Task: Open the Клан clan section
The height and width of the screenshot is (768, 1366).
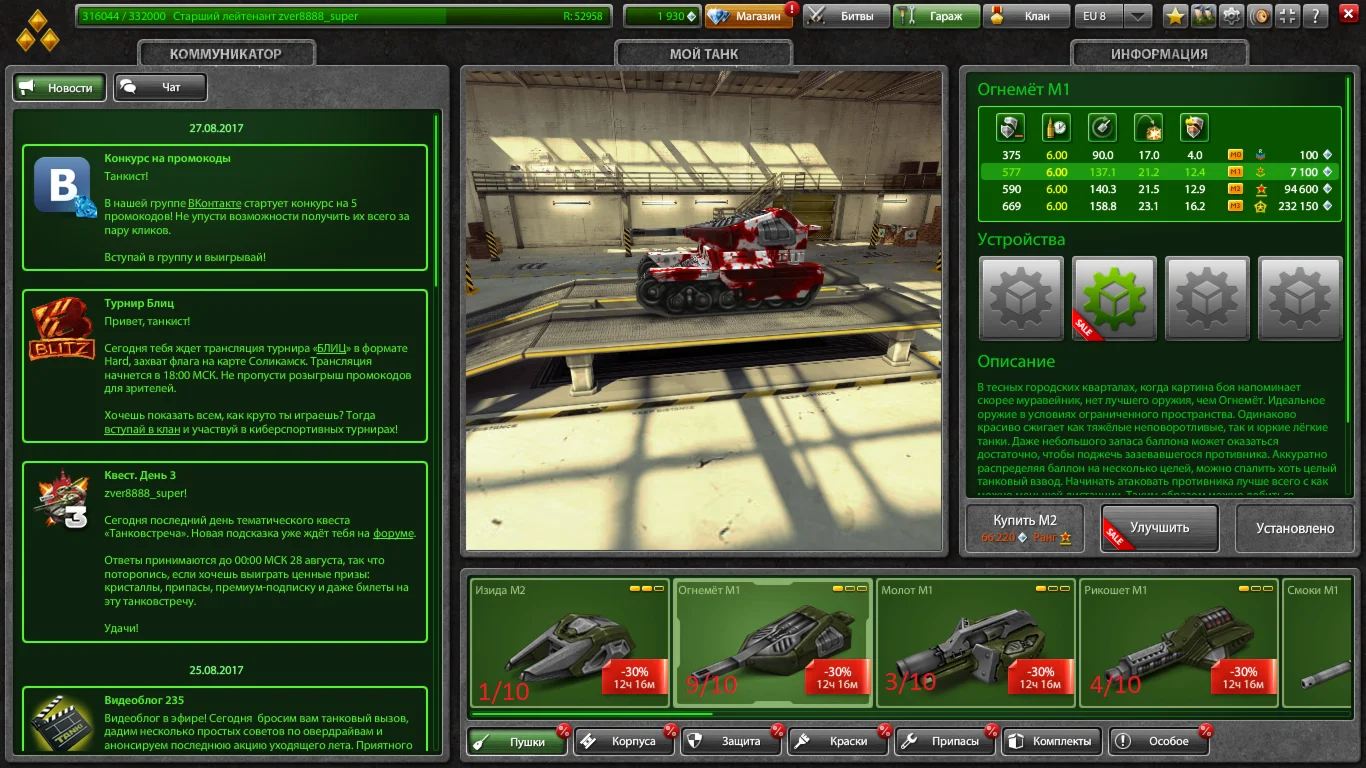Action: pos(1025,16)
